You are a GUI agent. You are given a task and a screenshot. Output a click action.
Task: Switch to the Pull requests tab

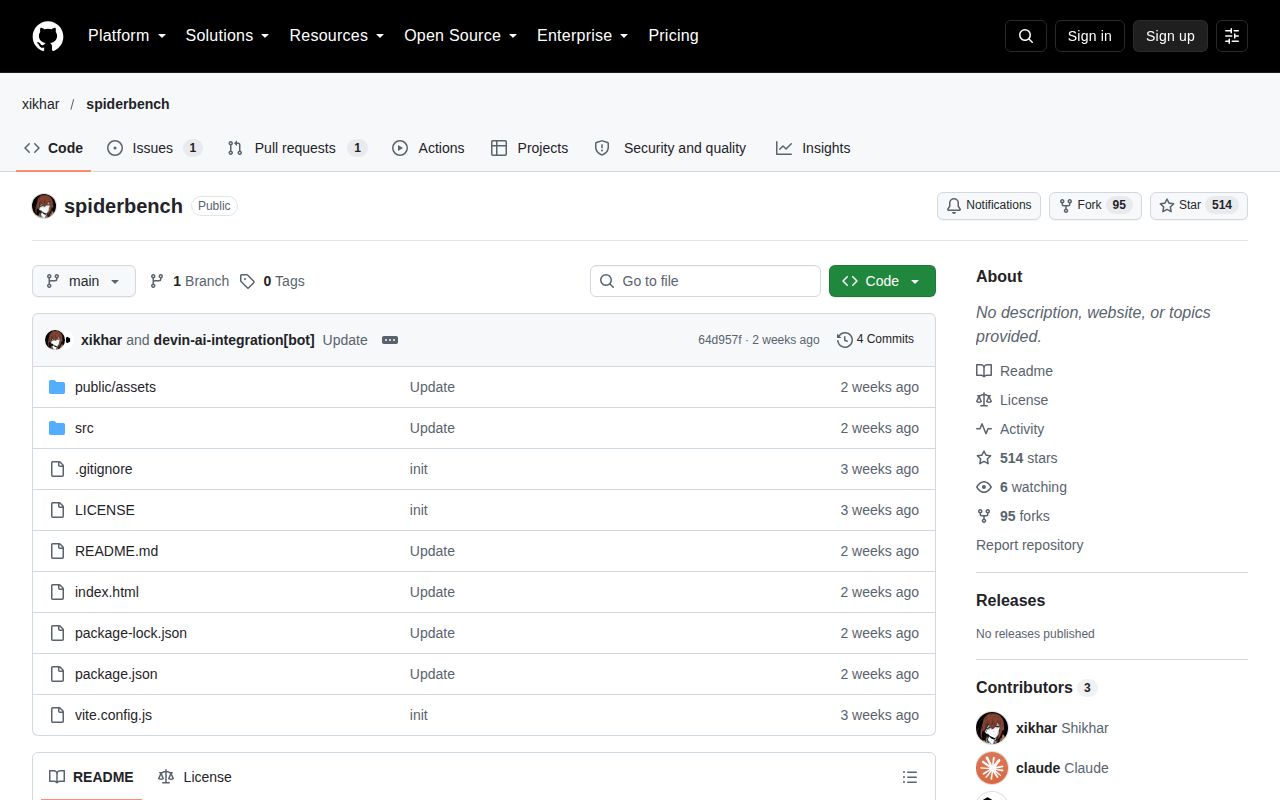point(297,148)
